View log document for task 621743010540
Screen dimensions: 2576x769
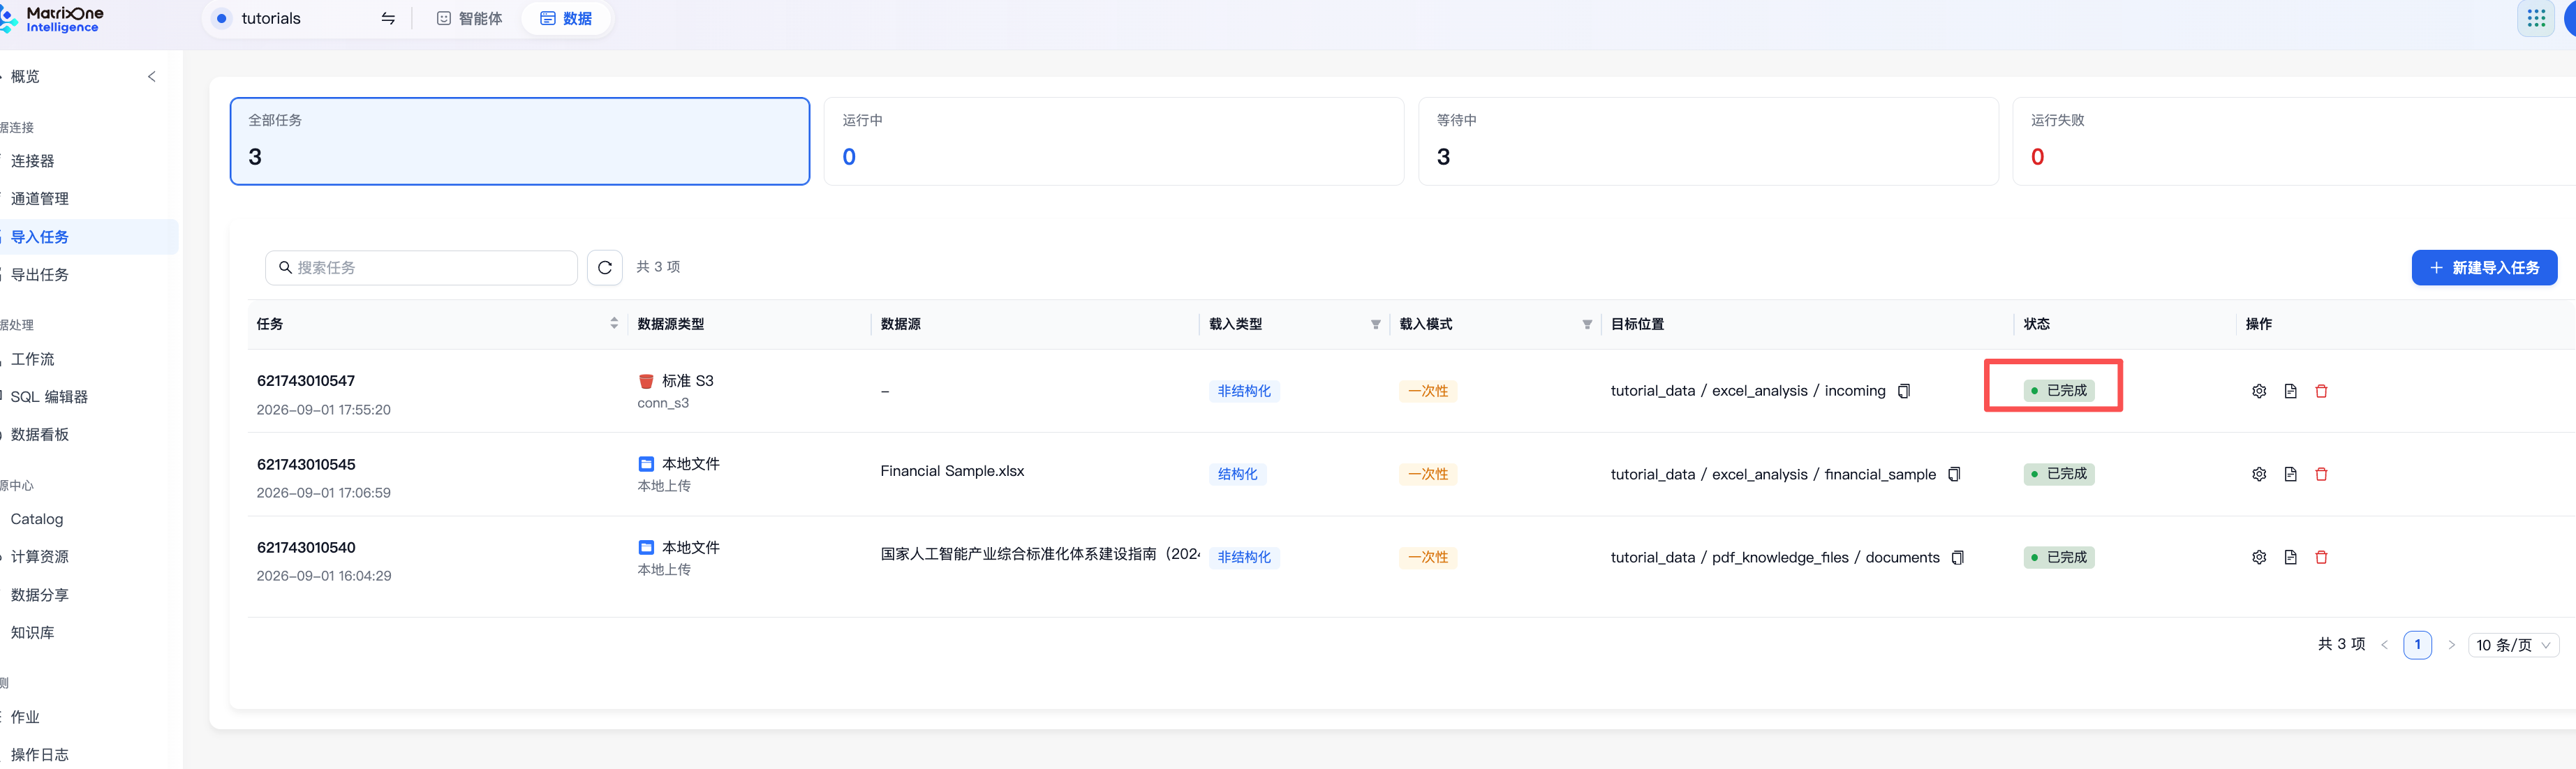2290,557
